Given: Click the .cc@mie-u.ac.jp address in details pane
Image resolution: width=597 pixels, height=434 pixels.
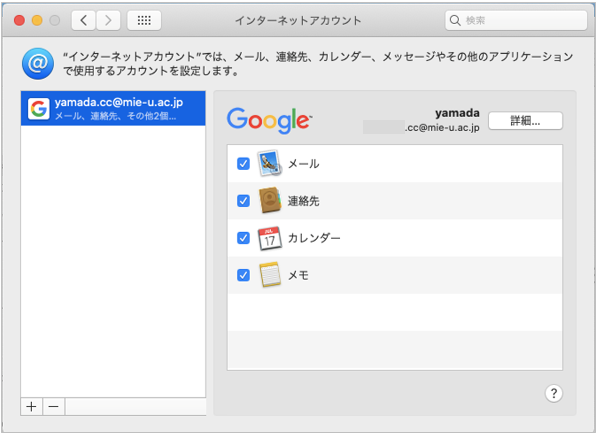Looking at the screenshot, I should [x=442, y=128].
